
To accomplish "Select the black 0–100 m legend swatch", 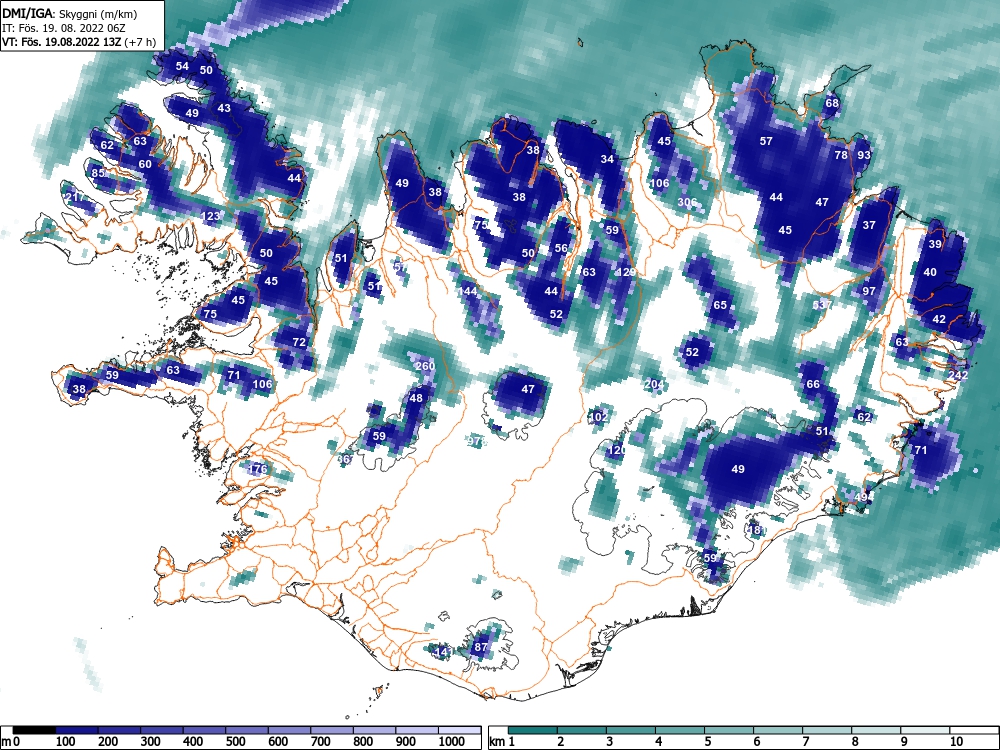I will (x=34, y=730).
